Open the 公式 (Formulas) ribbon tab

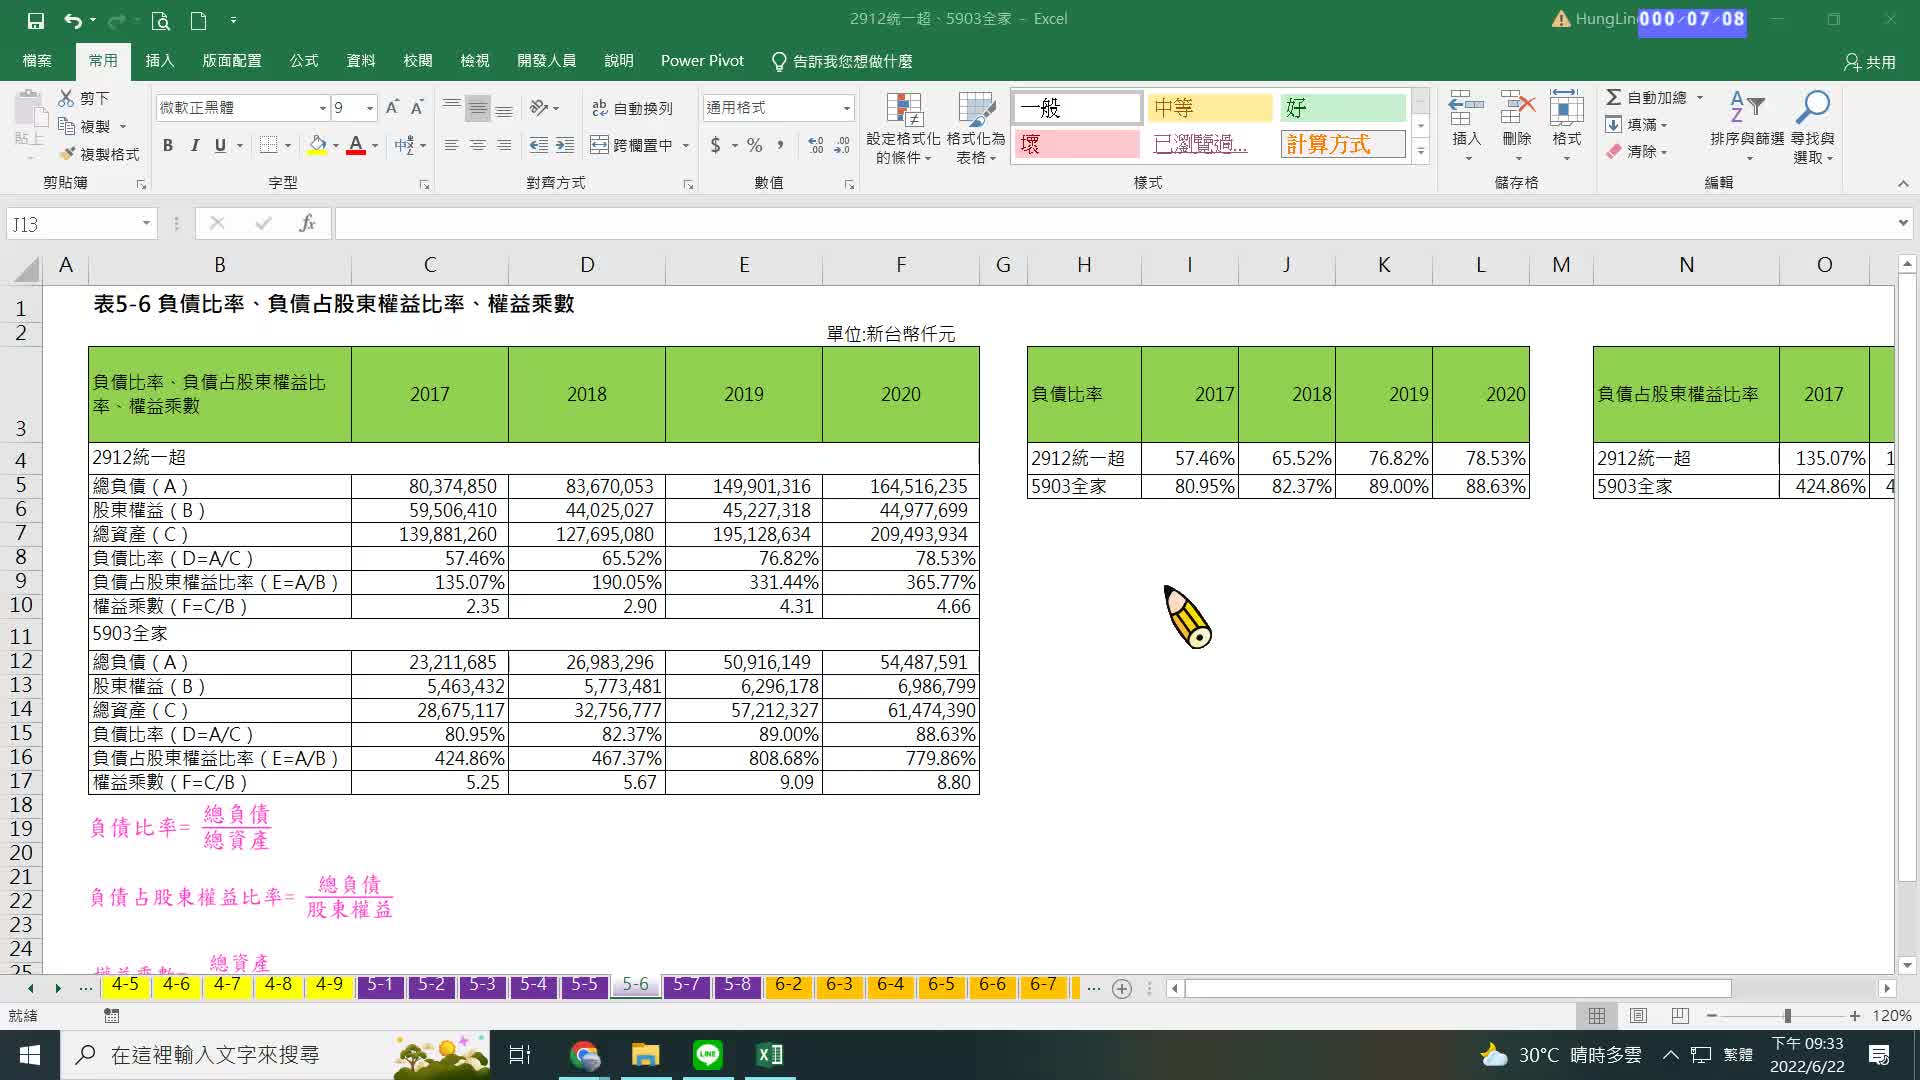304,61
